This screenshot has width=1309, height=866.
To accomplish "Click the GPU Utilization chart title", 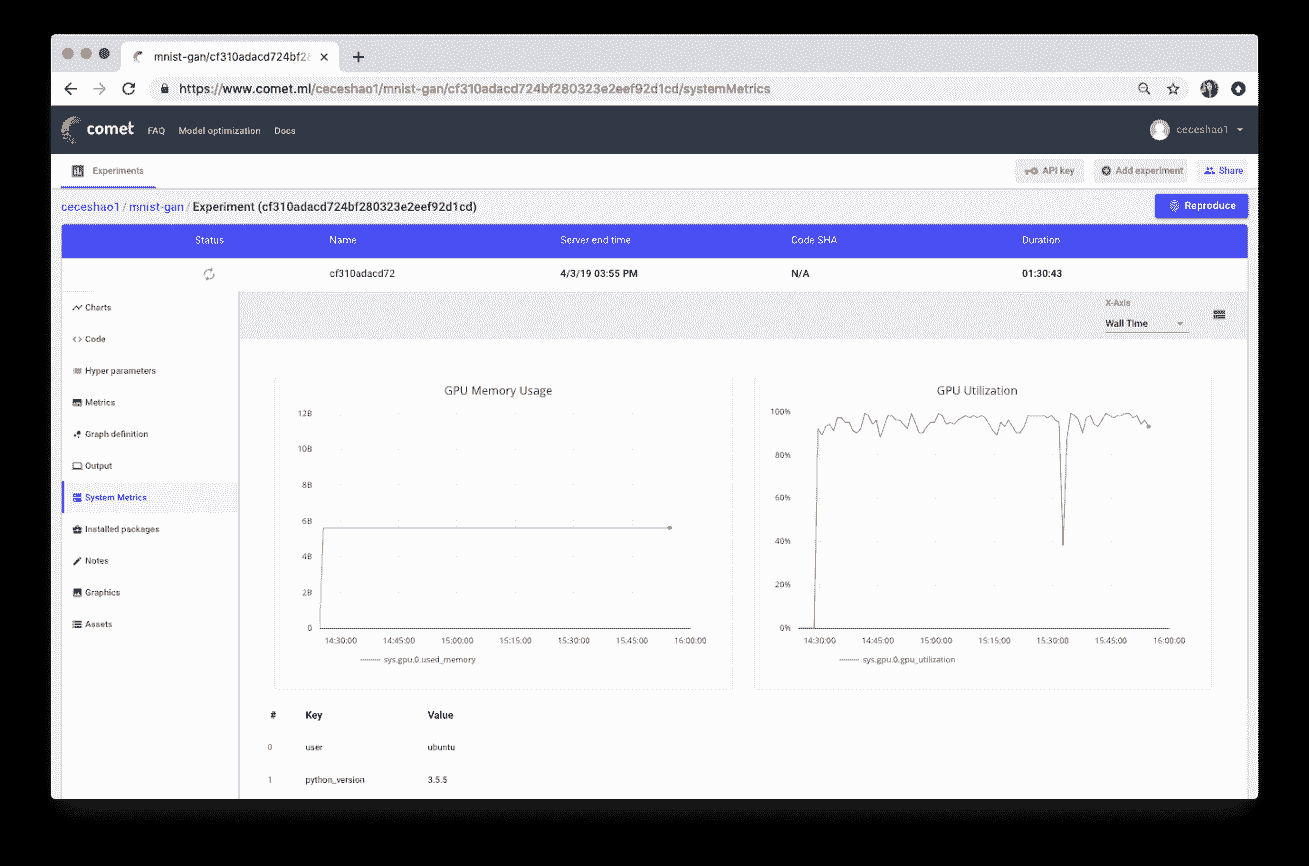I will coord(977,391).
